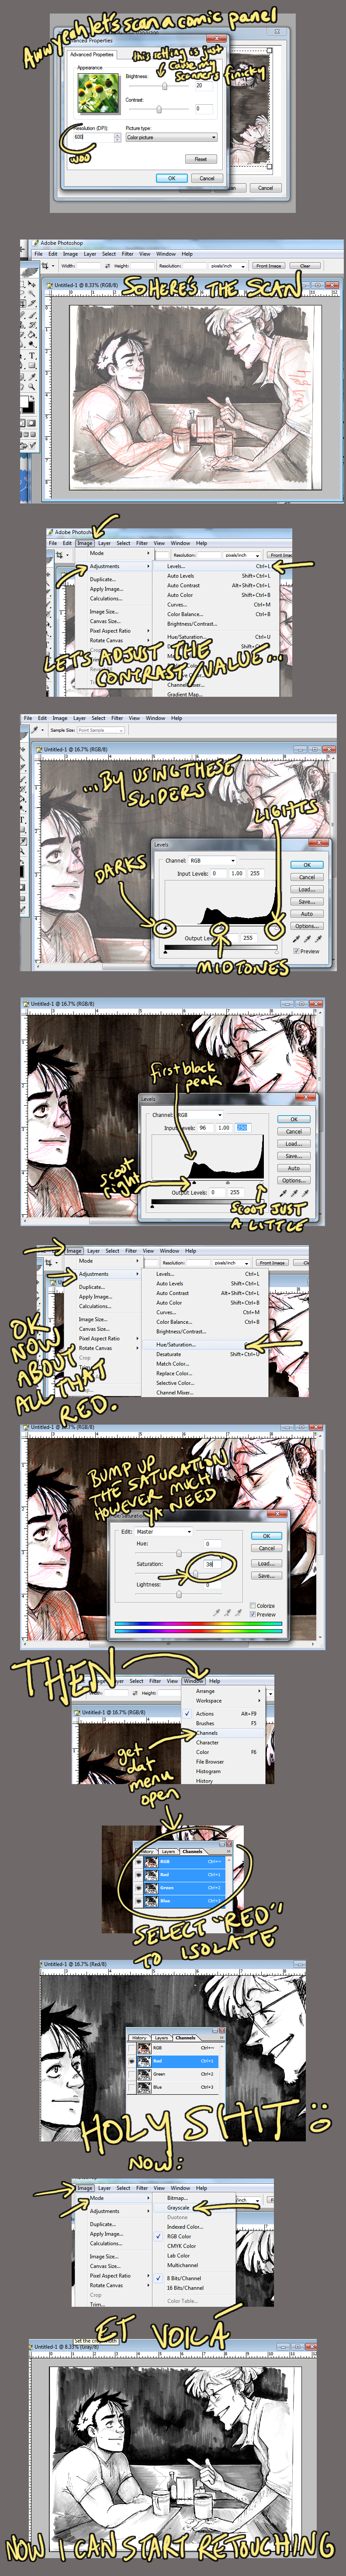346x2576 pixels.
Task: Hide Red channel eye in panel with single selection
Action: tap(131, 2061)
